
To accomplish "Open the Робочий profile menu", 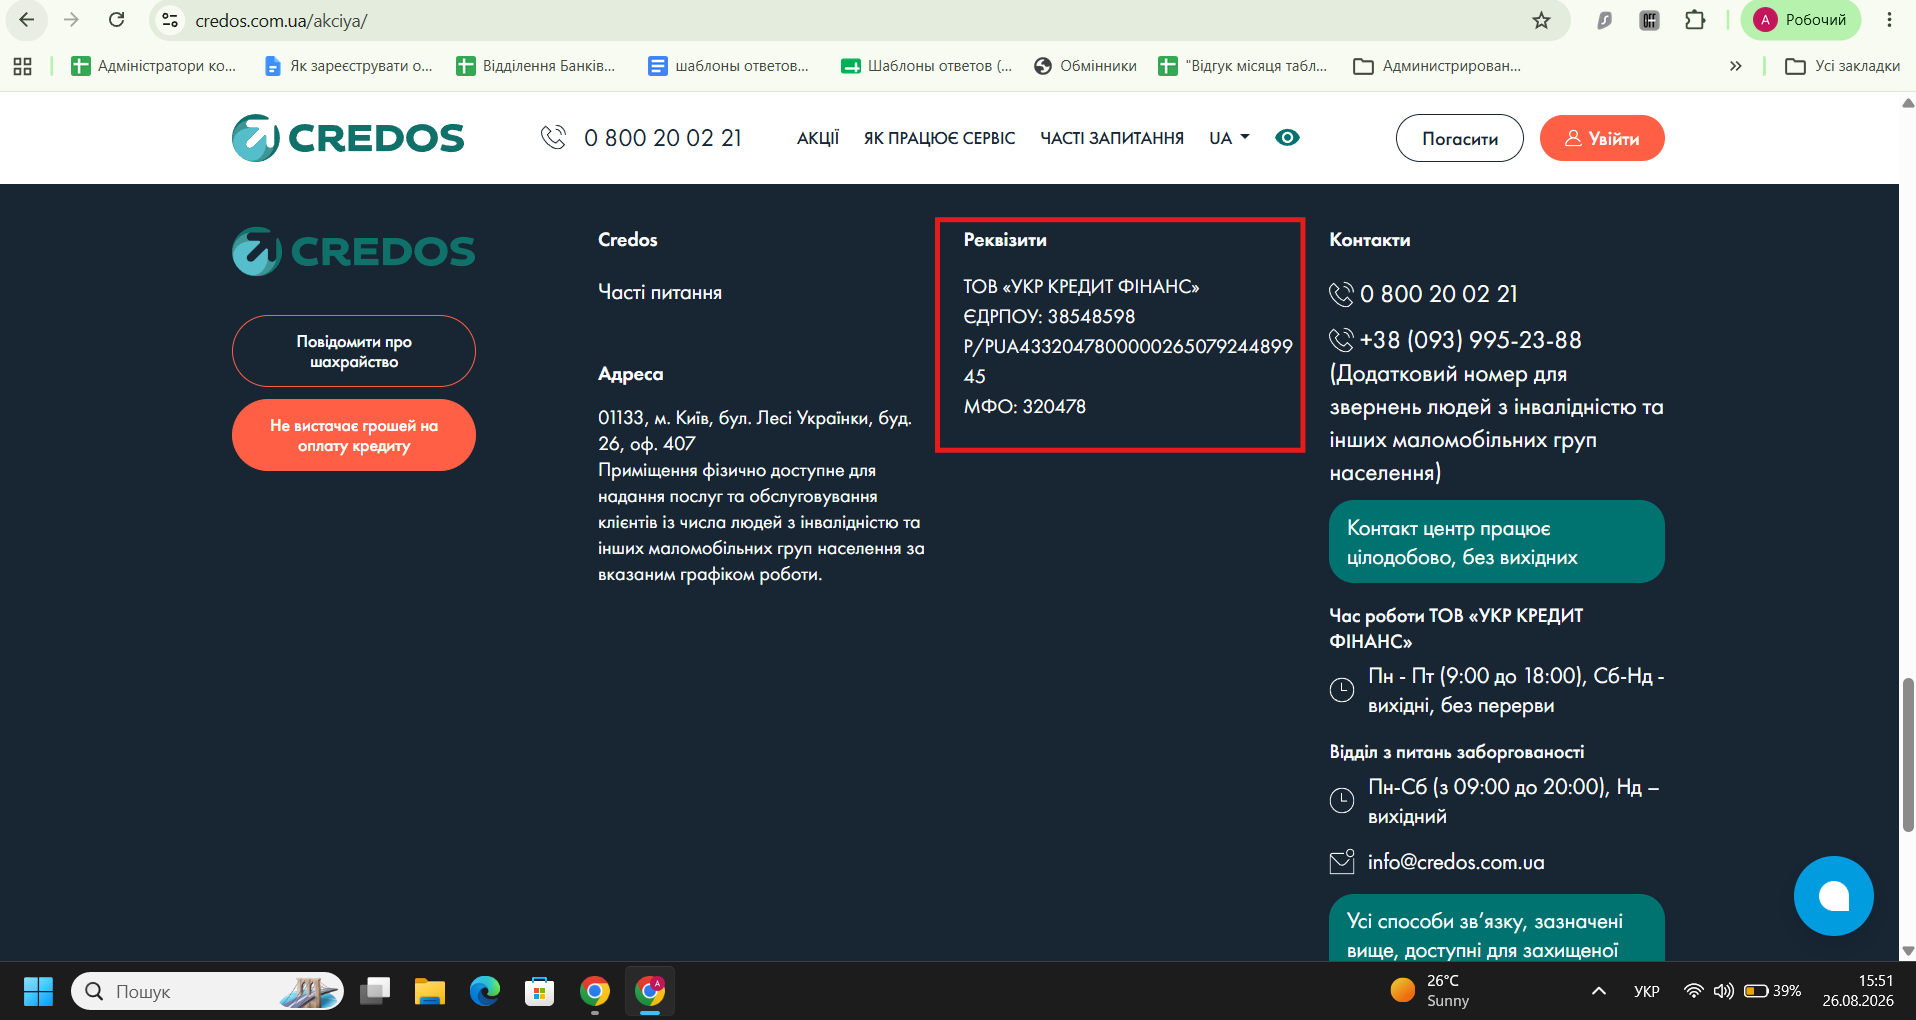I will point(1801,20).
